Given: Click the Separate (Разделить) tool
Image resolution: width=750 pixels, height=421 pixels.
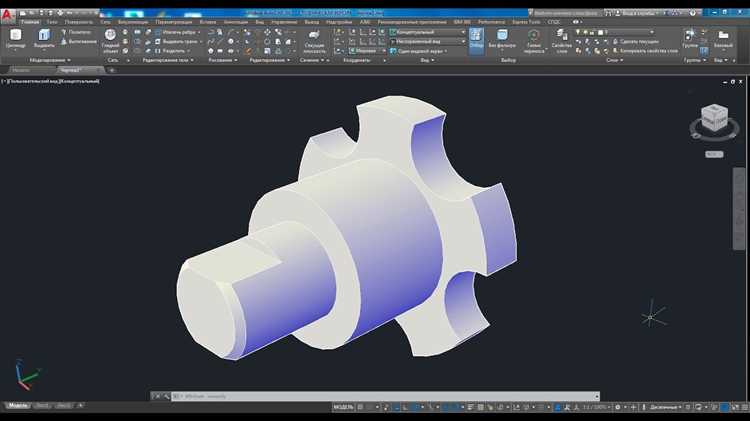Looking at the screenshot, I should coord(172,51).
